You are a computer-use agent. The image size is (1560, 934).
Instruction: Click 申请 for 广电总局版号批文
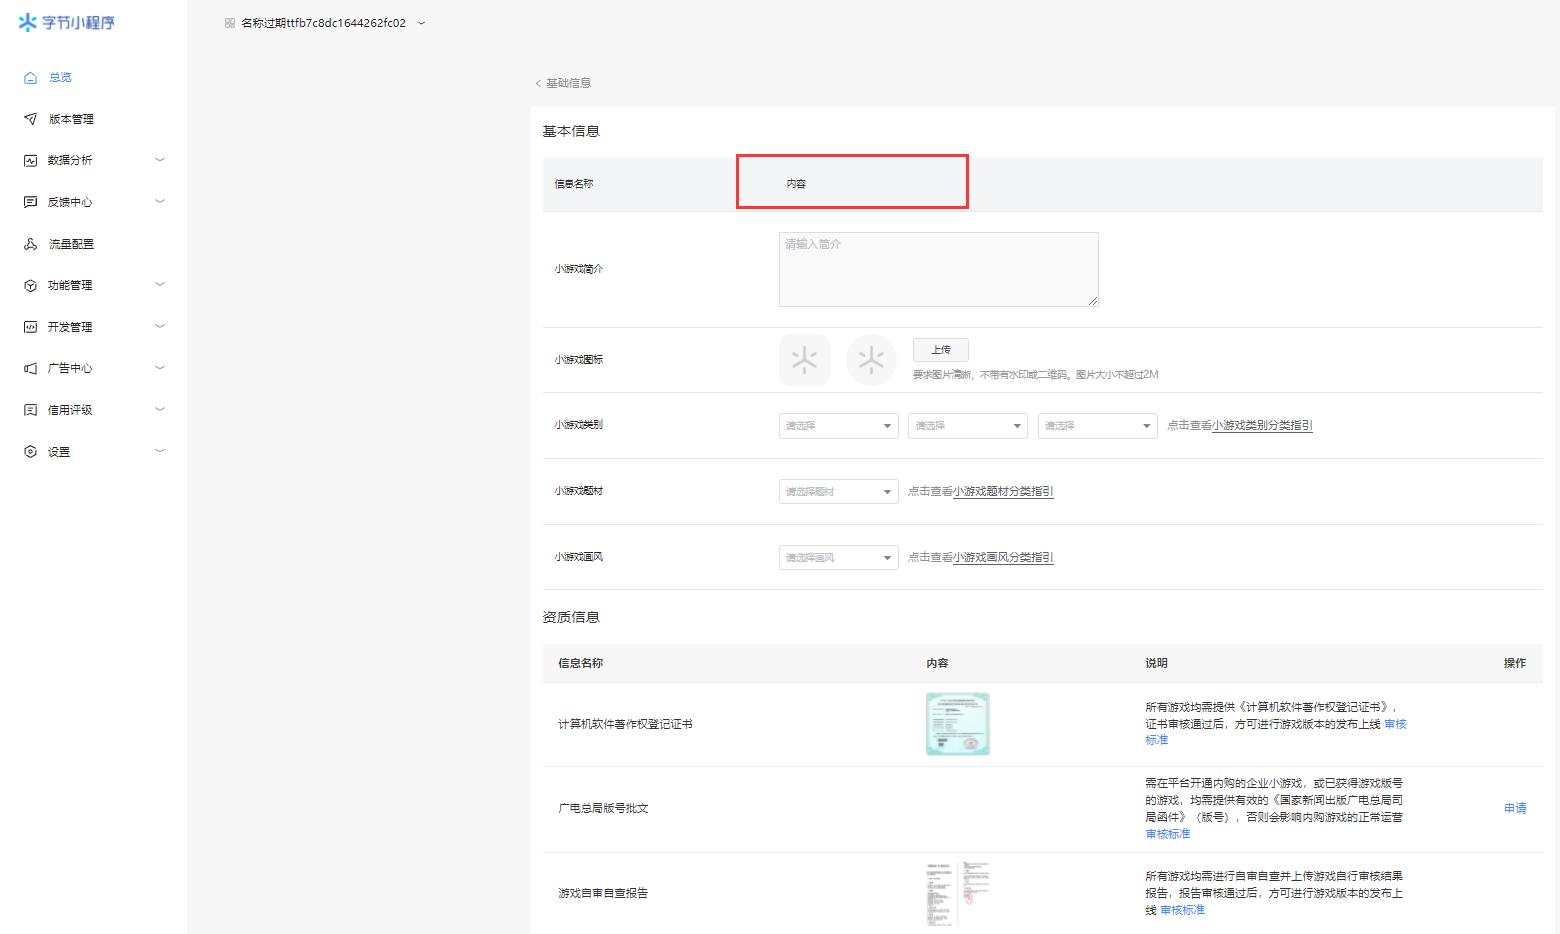click(x=1515, y=808)
